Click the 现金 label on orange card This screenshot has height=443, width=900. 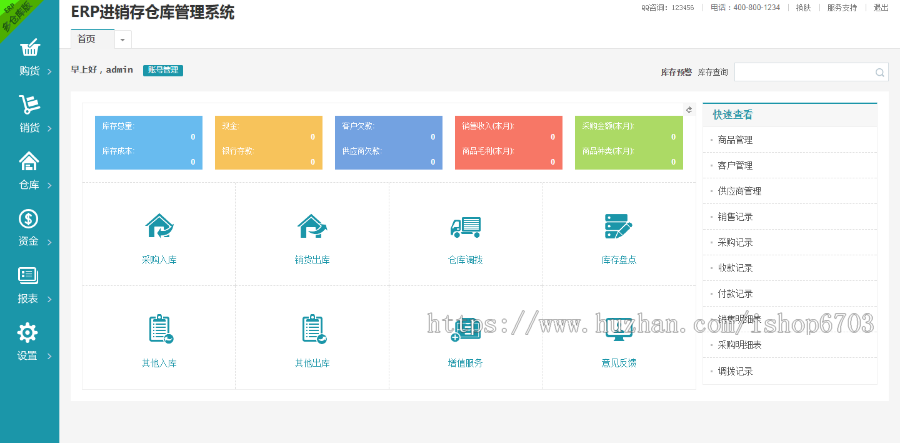coord(231,125)
